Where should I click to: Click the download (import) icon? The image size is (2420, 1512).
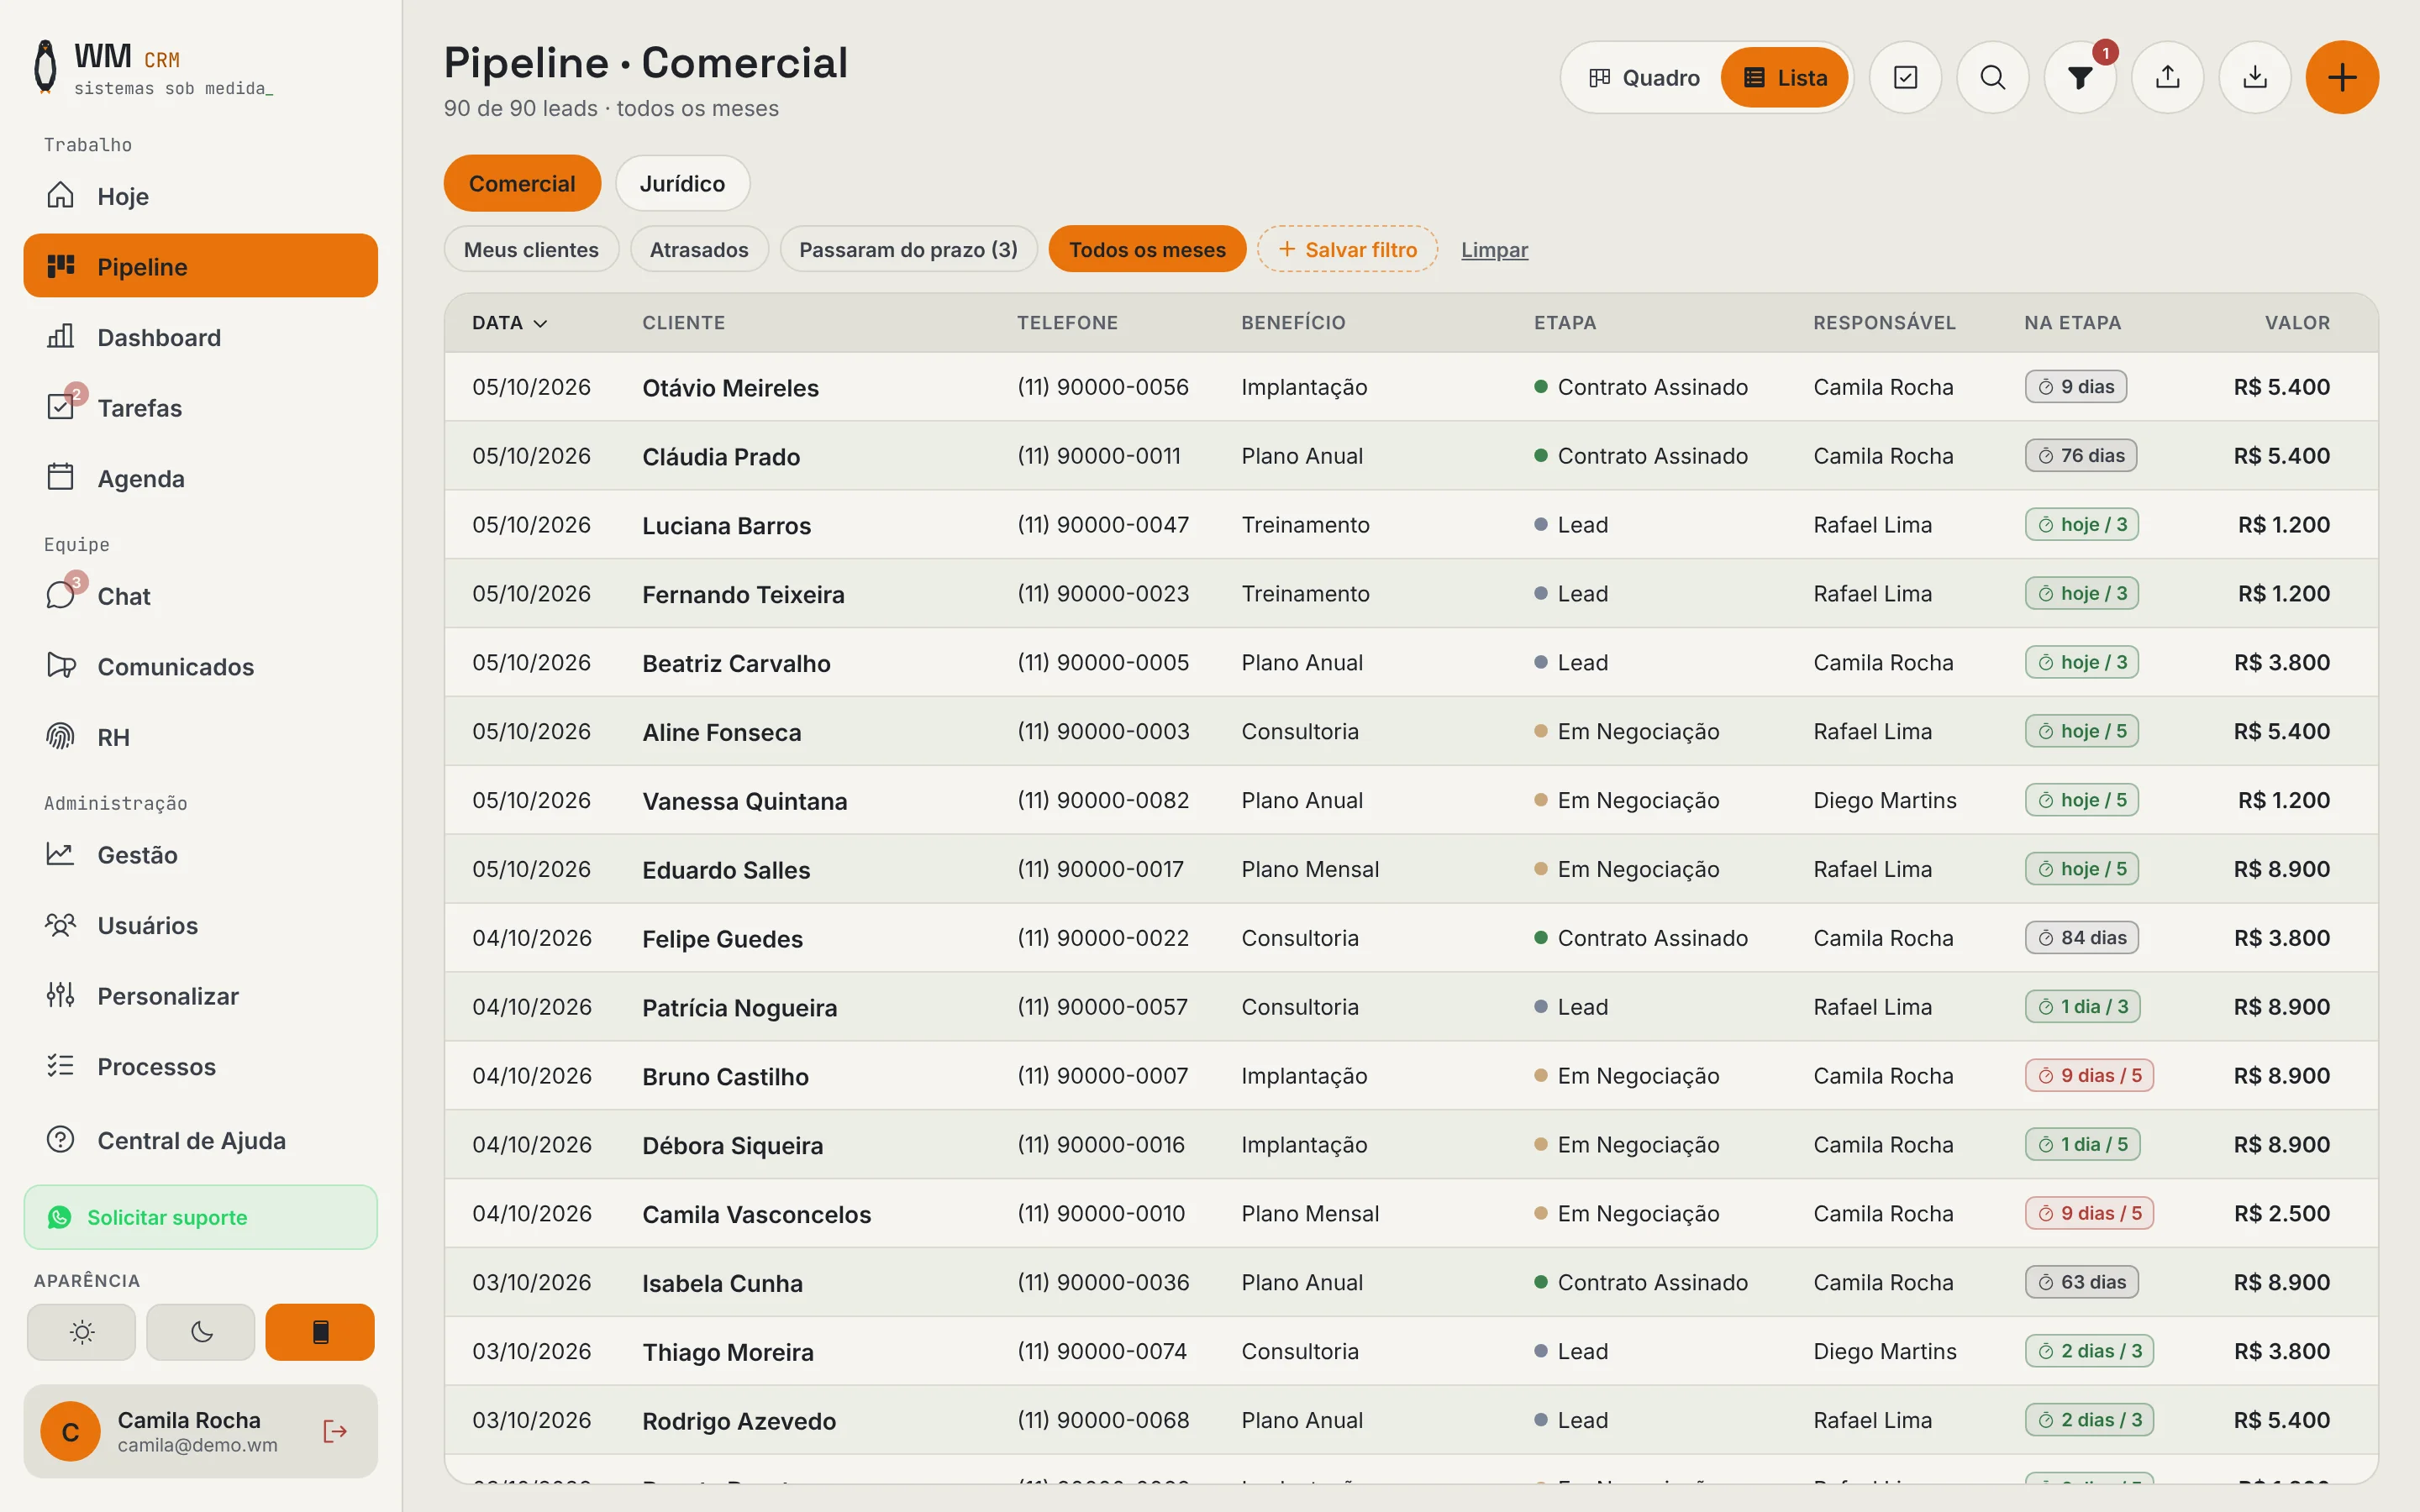[2255, 77]
